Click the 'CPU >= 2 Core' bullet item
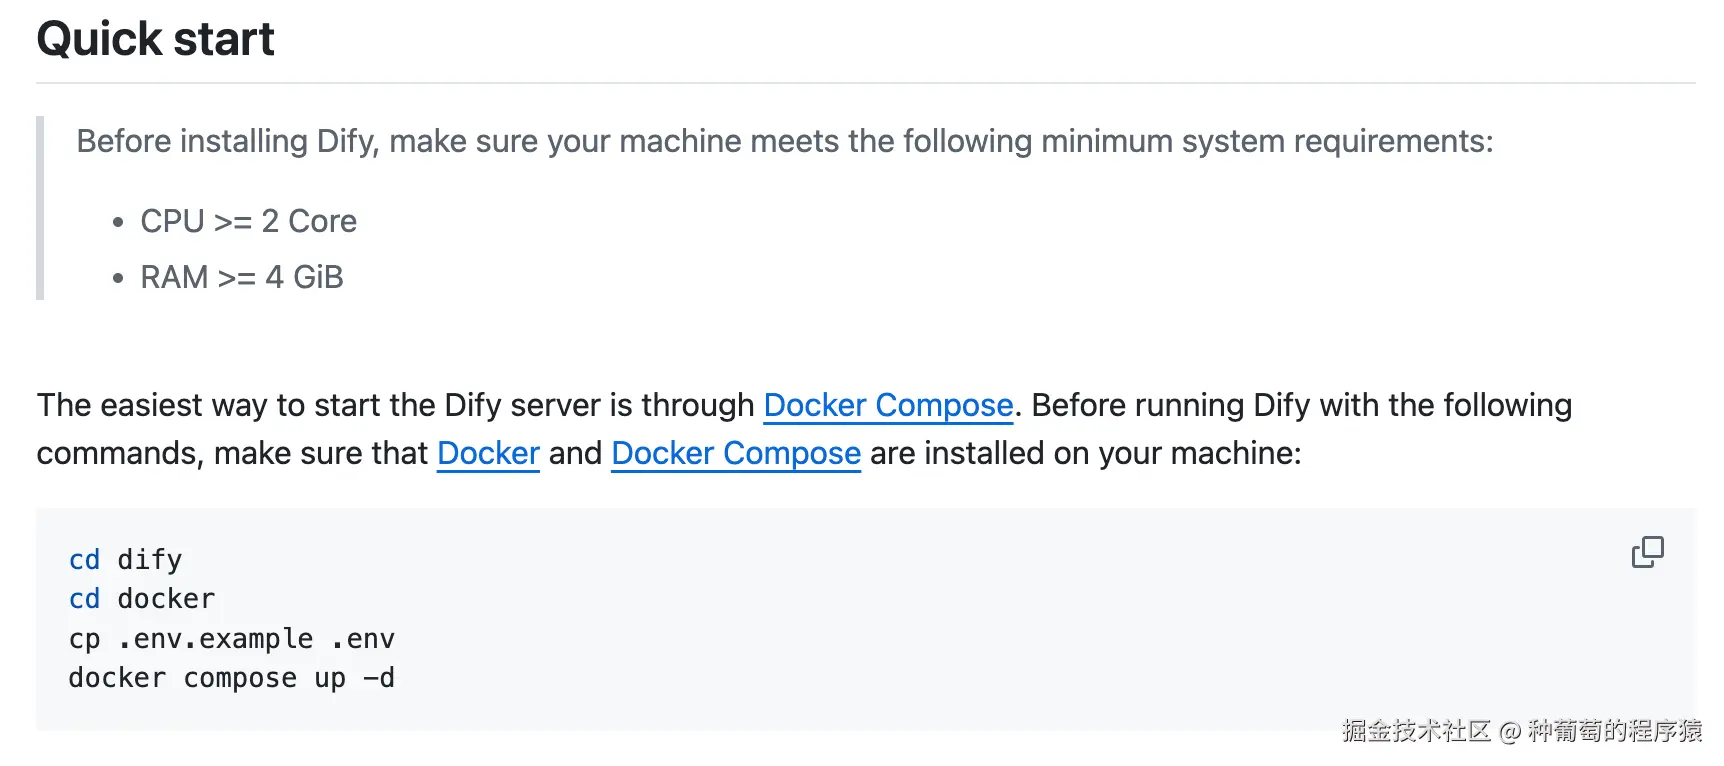 pos(248,221)
